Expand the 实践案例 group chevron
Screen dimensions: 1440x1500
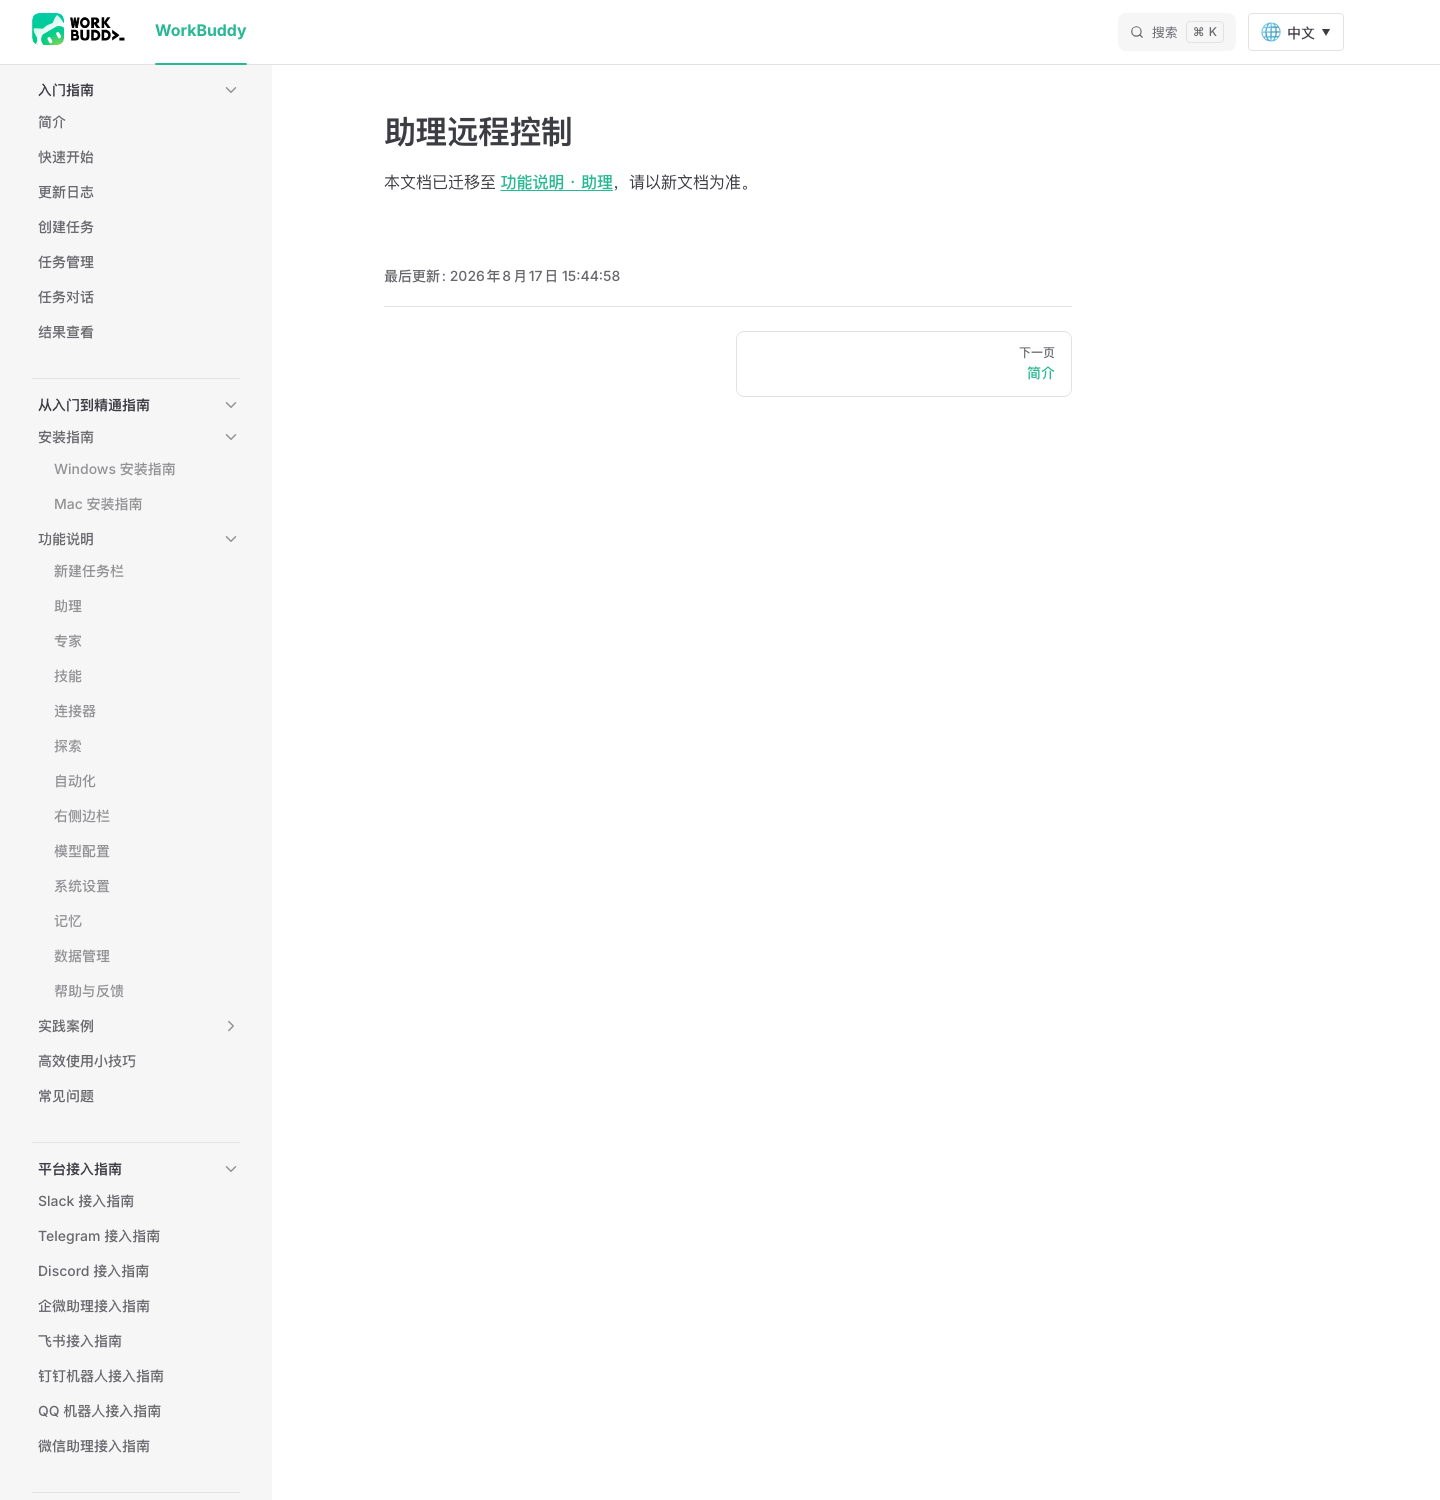point(231,1026)
